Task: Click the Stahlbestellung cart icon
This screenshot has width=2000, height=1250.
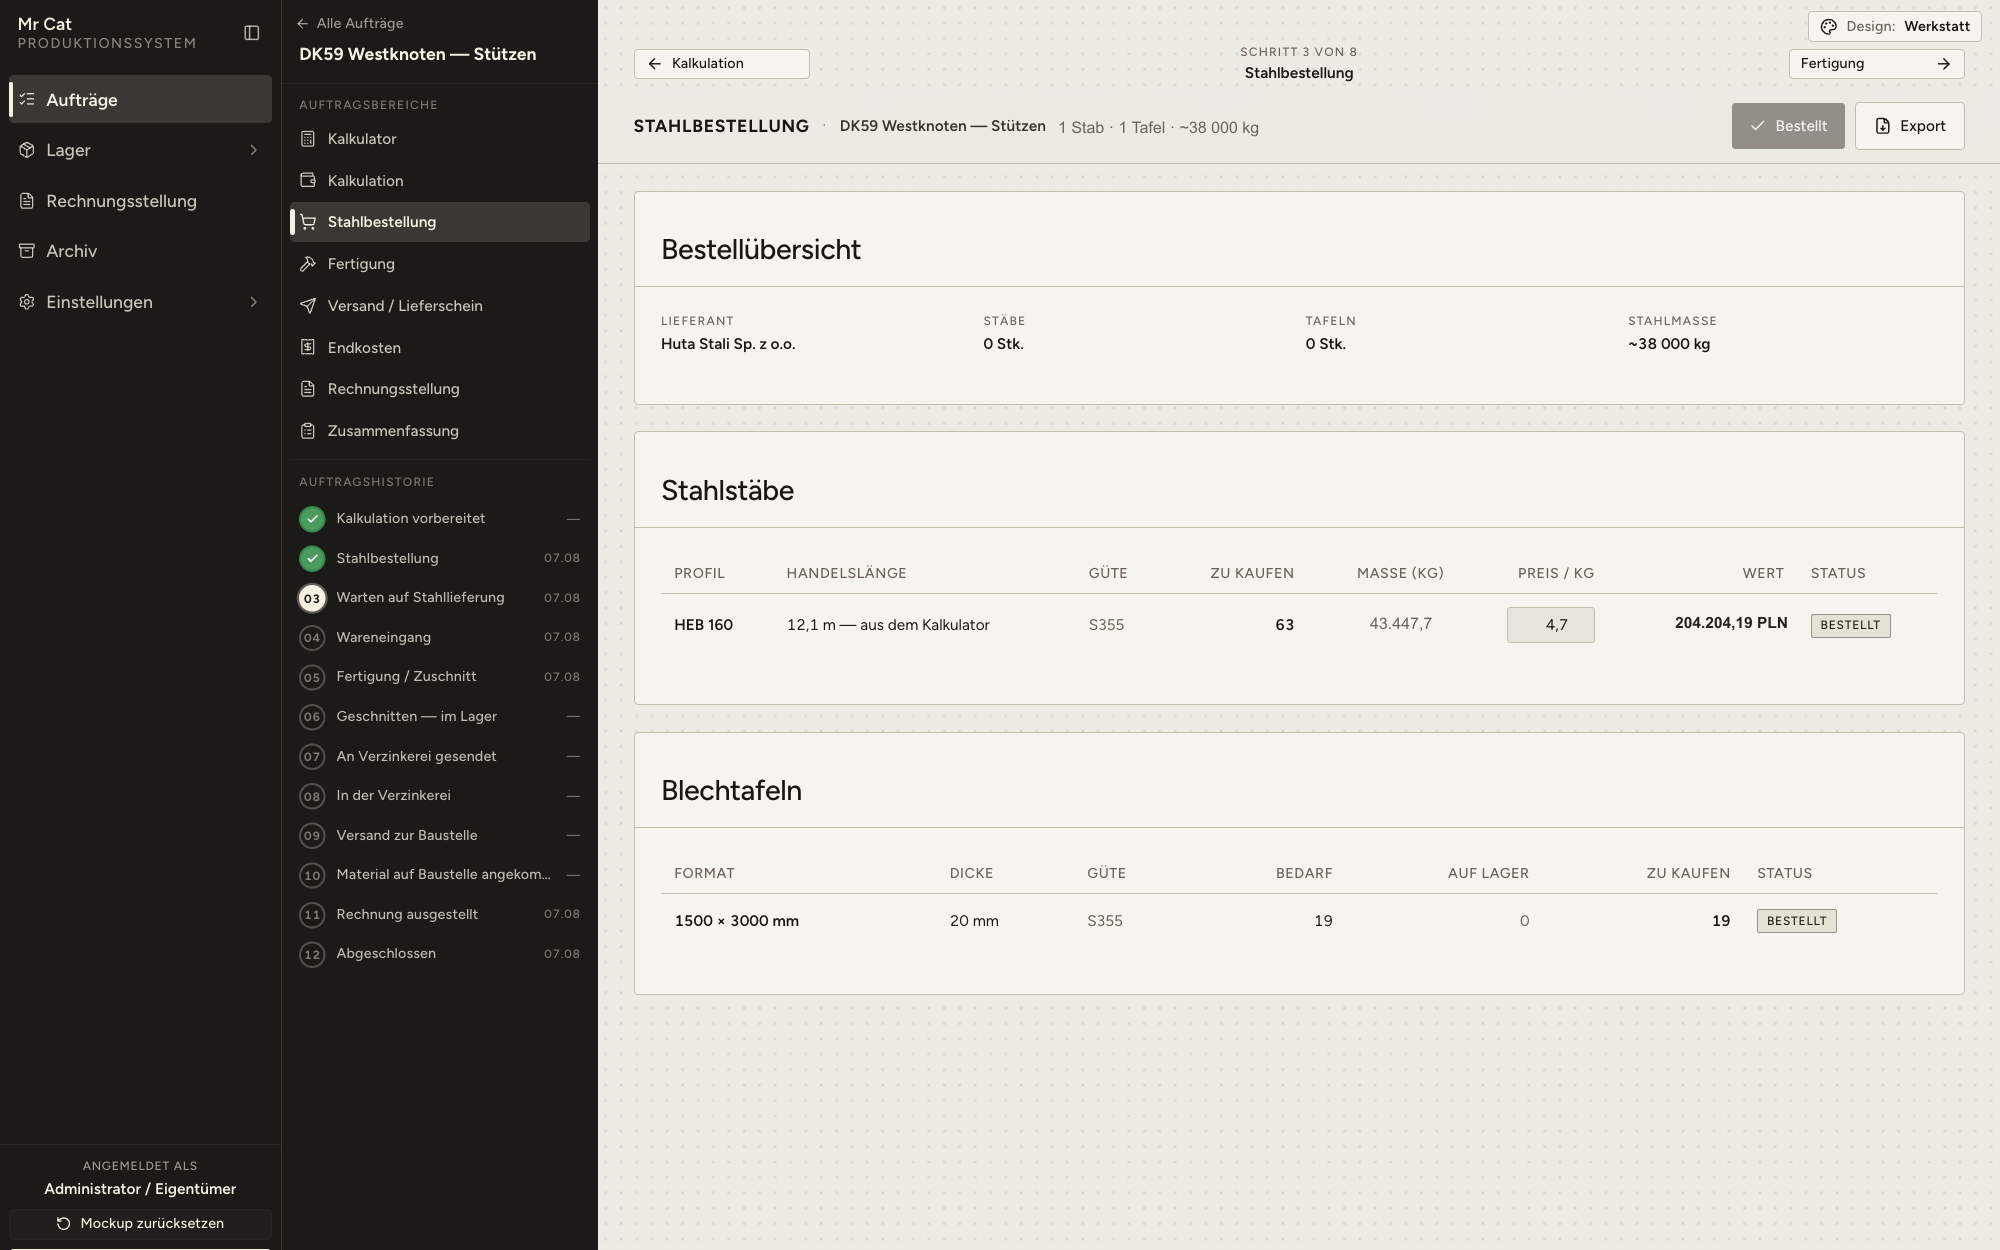Action: [x=308, y=222]
